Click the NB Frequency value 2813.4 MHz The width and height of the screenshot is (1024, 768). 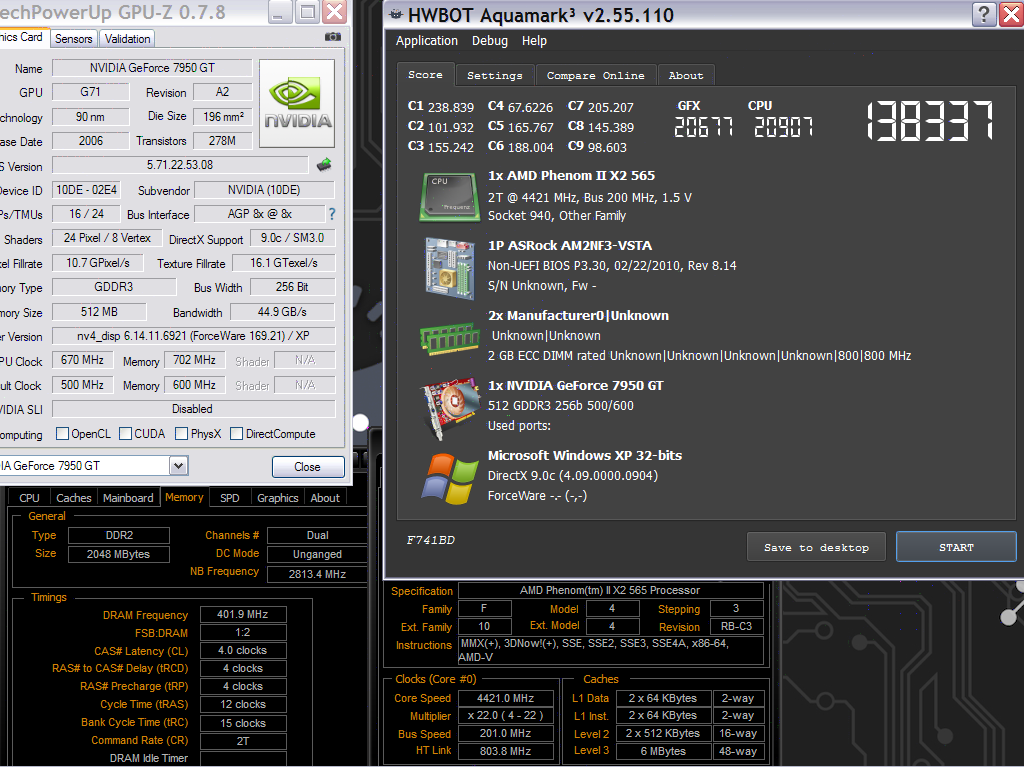click(317, 574)
